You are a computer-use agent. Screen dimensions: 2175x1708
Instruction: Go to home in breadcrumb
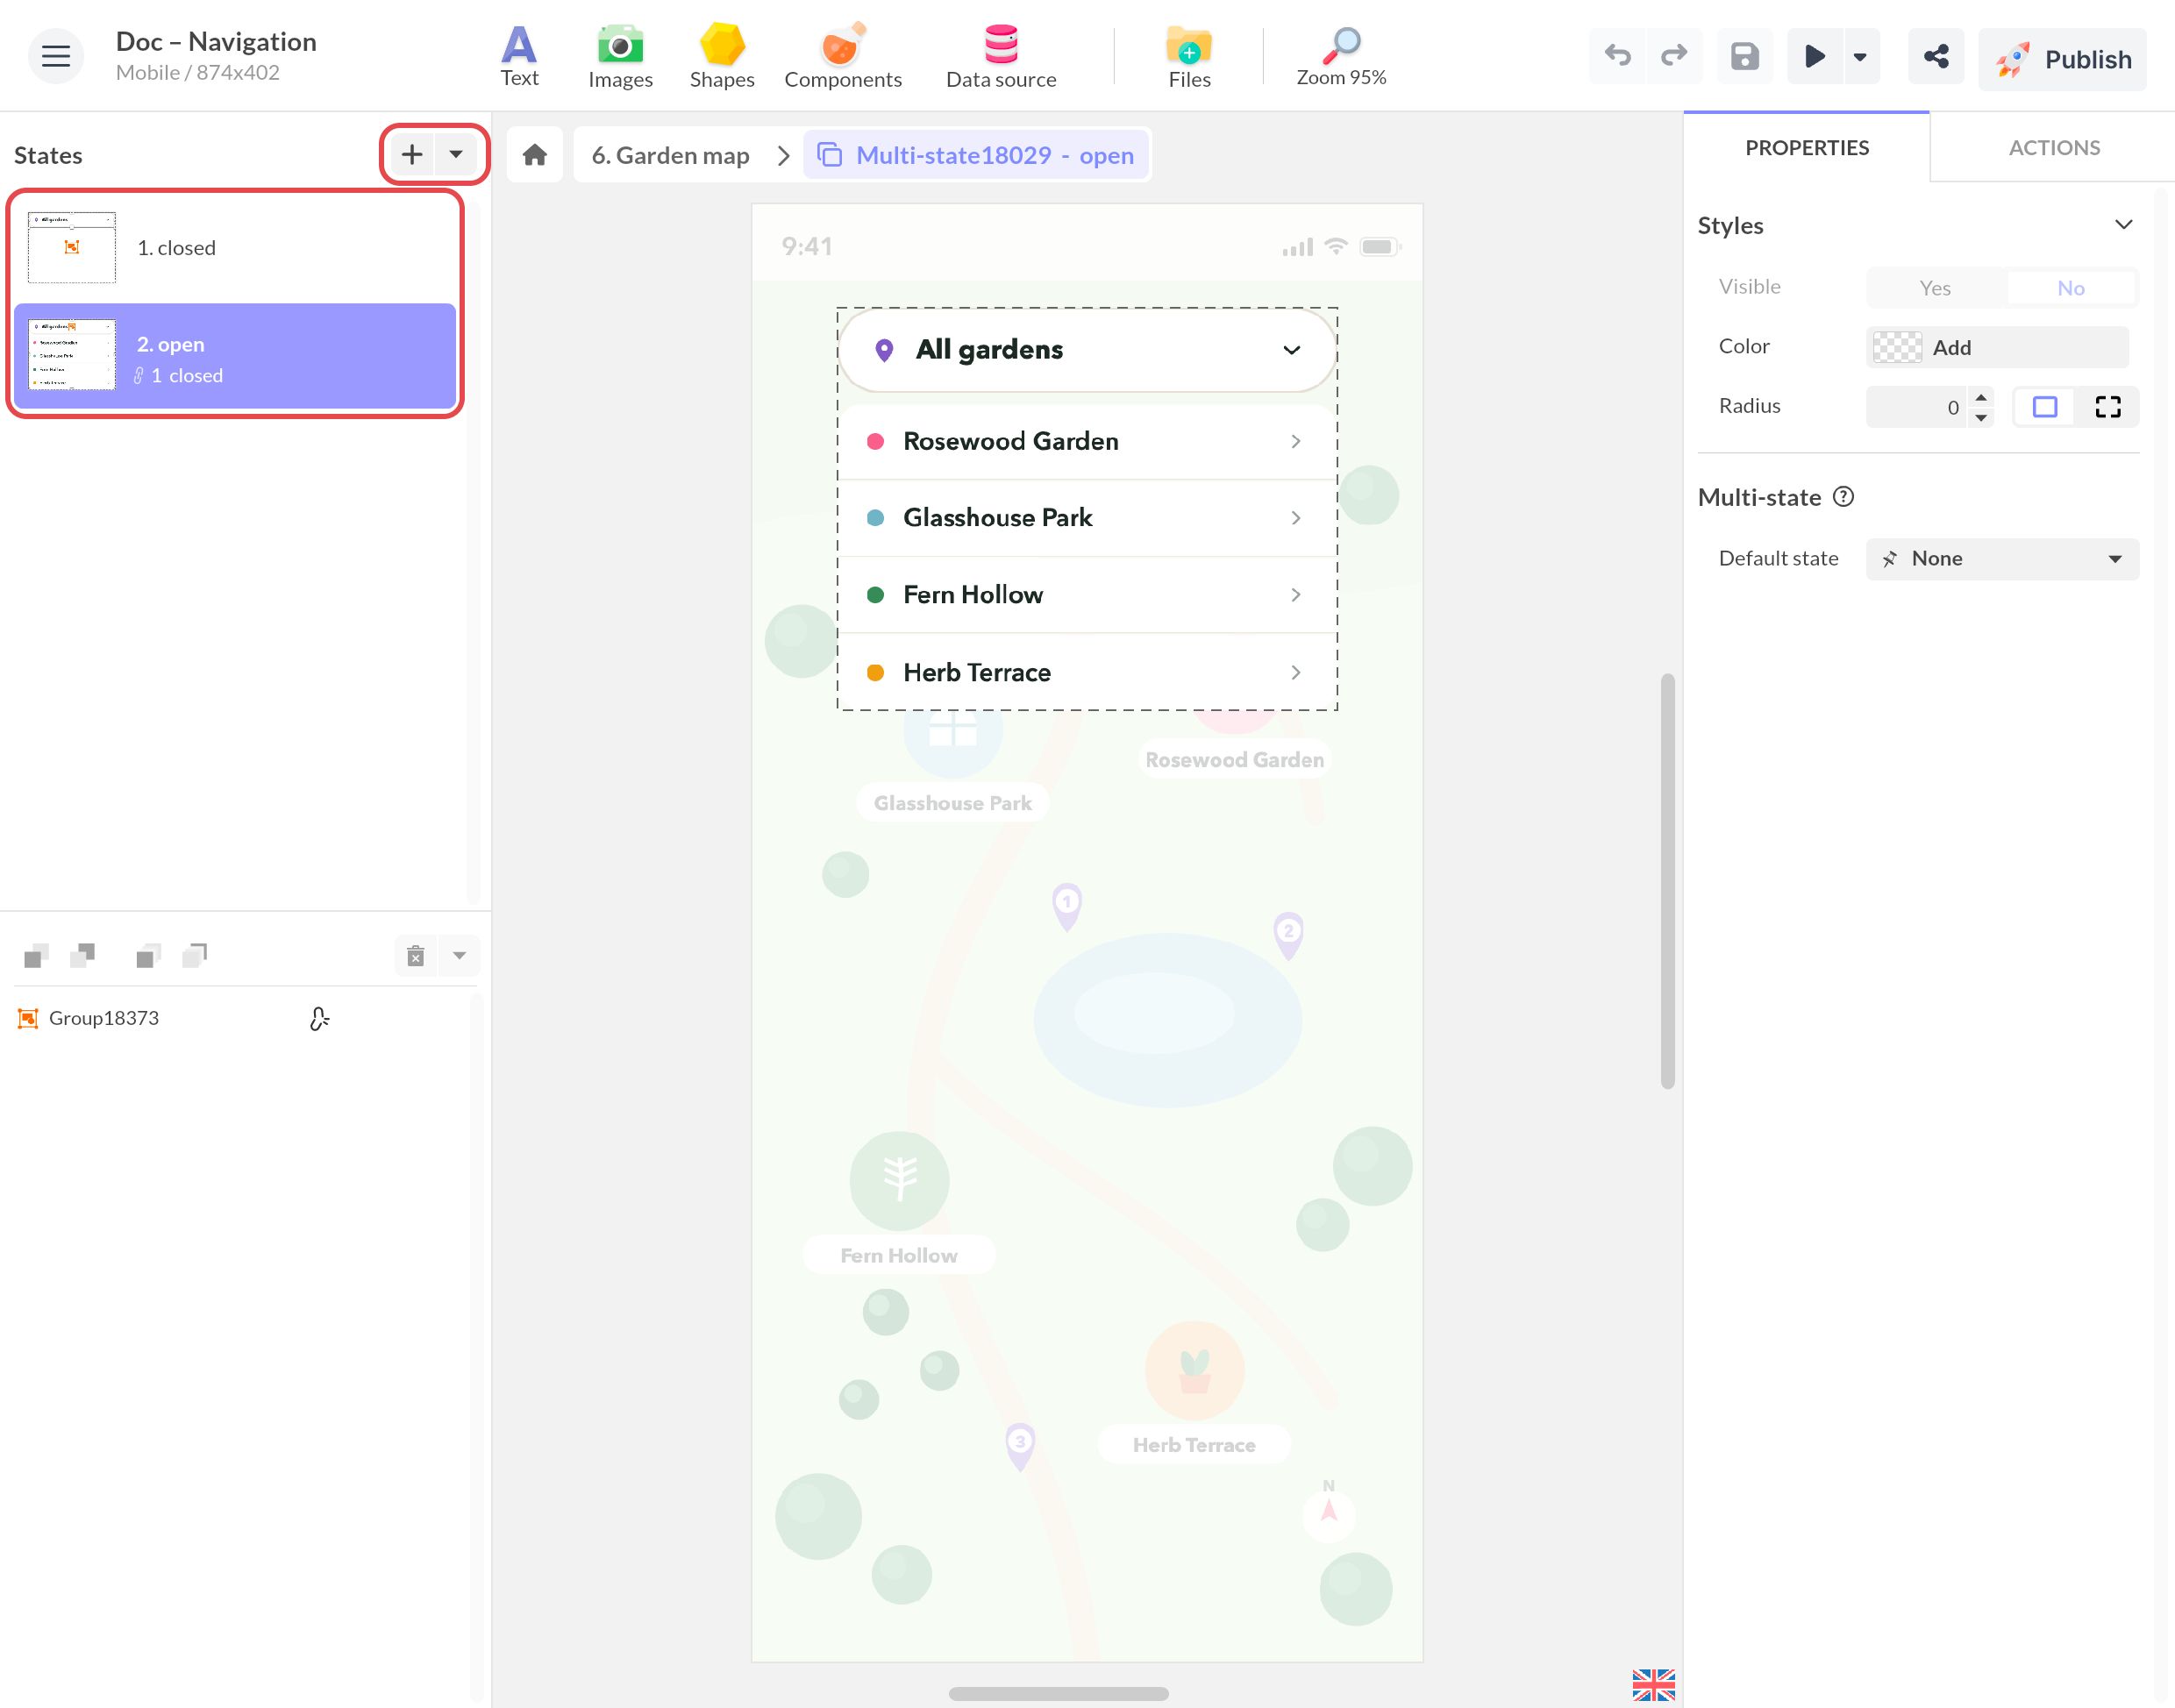[x=535, y=155]
